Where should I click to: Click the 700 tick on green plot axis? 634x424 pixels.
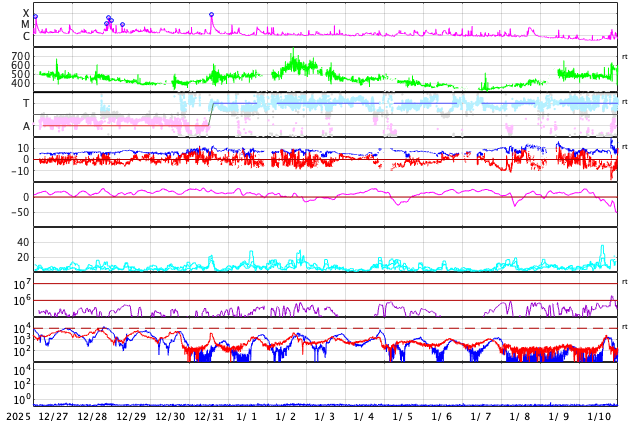click(20, 57)
